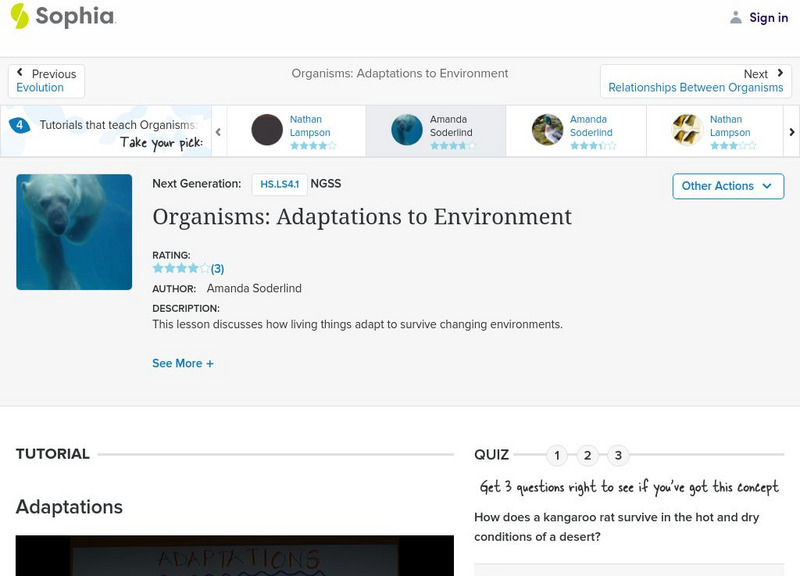This screenshot has width=800, height=576.
Task: Play the Adaptations tutorial video
Action: pos(234,555)
